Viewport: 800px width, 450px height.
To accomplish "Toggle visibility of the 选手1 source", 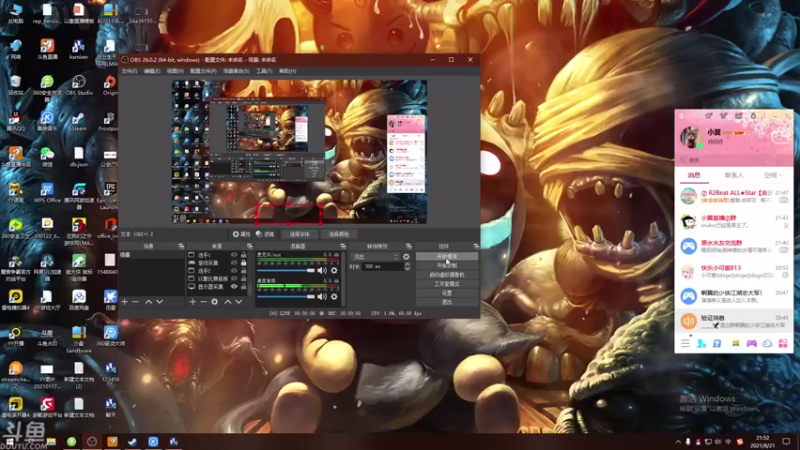I will click(x=234, y=255).
